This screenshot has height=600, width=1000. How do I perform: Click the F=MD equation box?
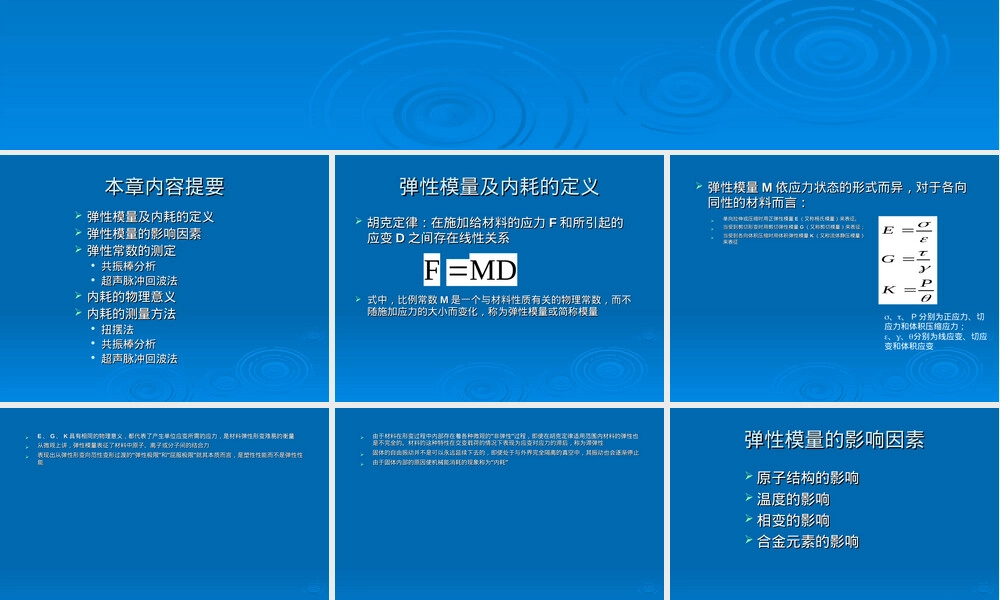[x=470, y=270]
